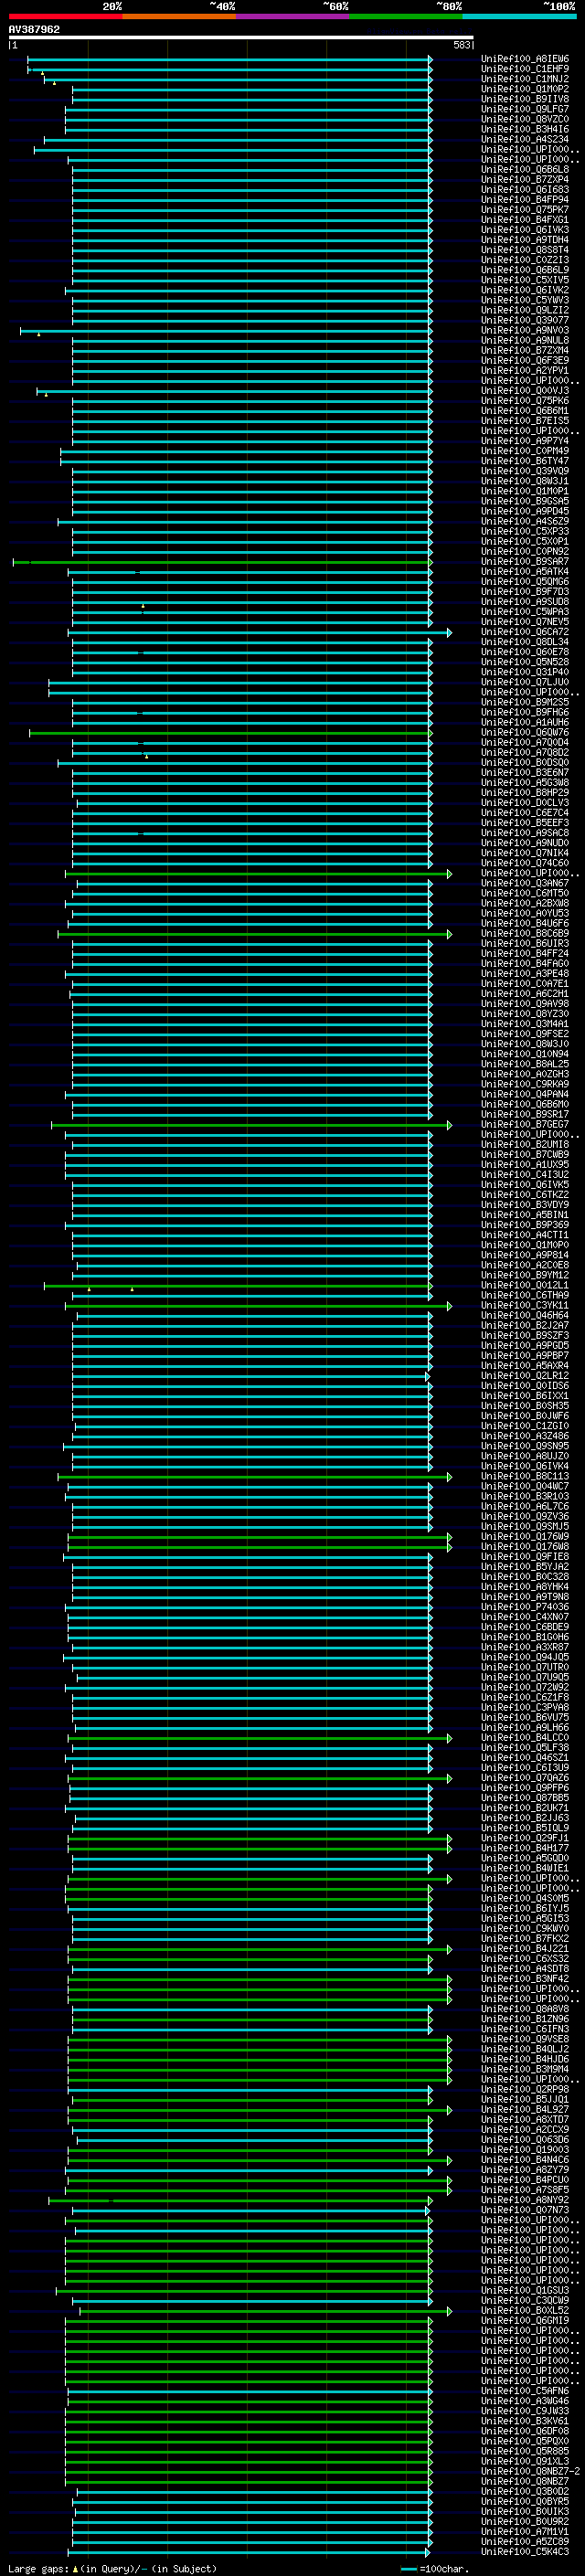Click the green alignment bar for UniRef100_Q6QW76
Image resolution: width=585 pixels, height=2576 pixels.
[230, 733]
